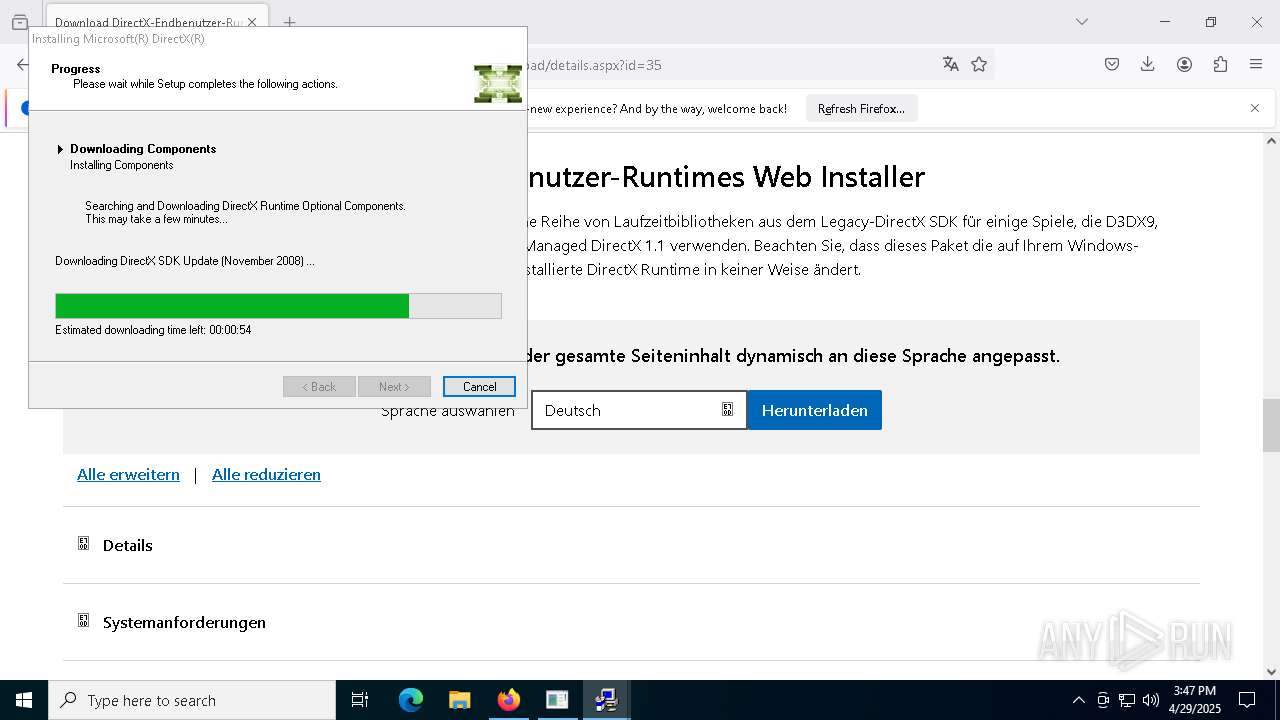This screenshot has height=720, width=1280.
Task: Click the scrollbar up arrow
Action: (1271, 141)
